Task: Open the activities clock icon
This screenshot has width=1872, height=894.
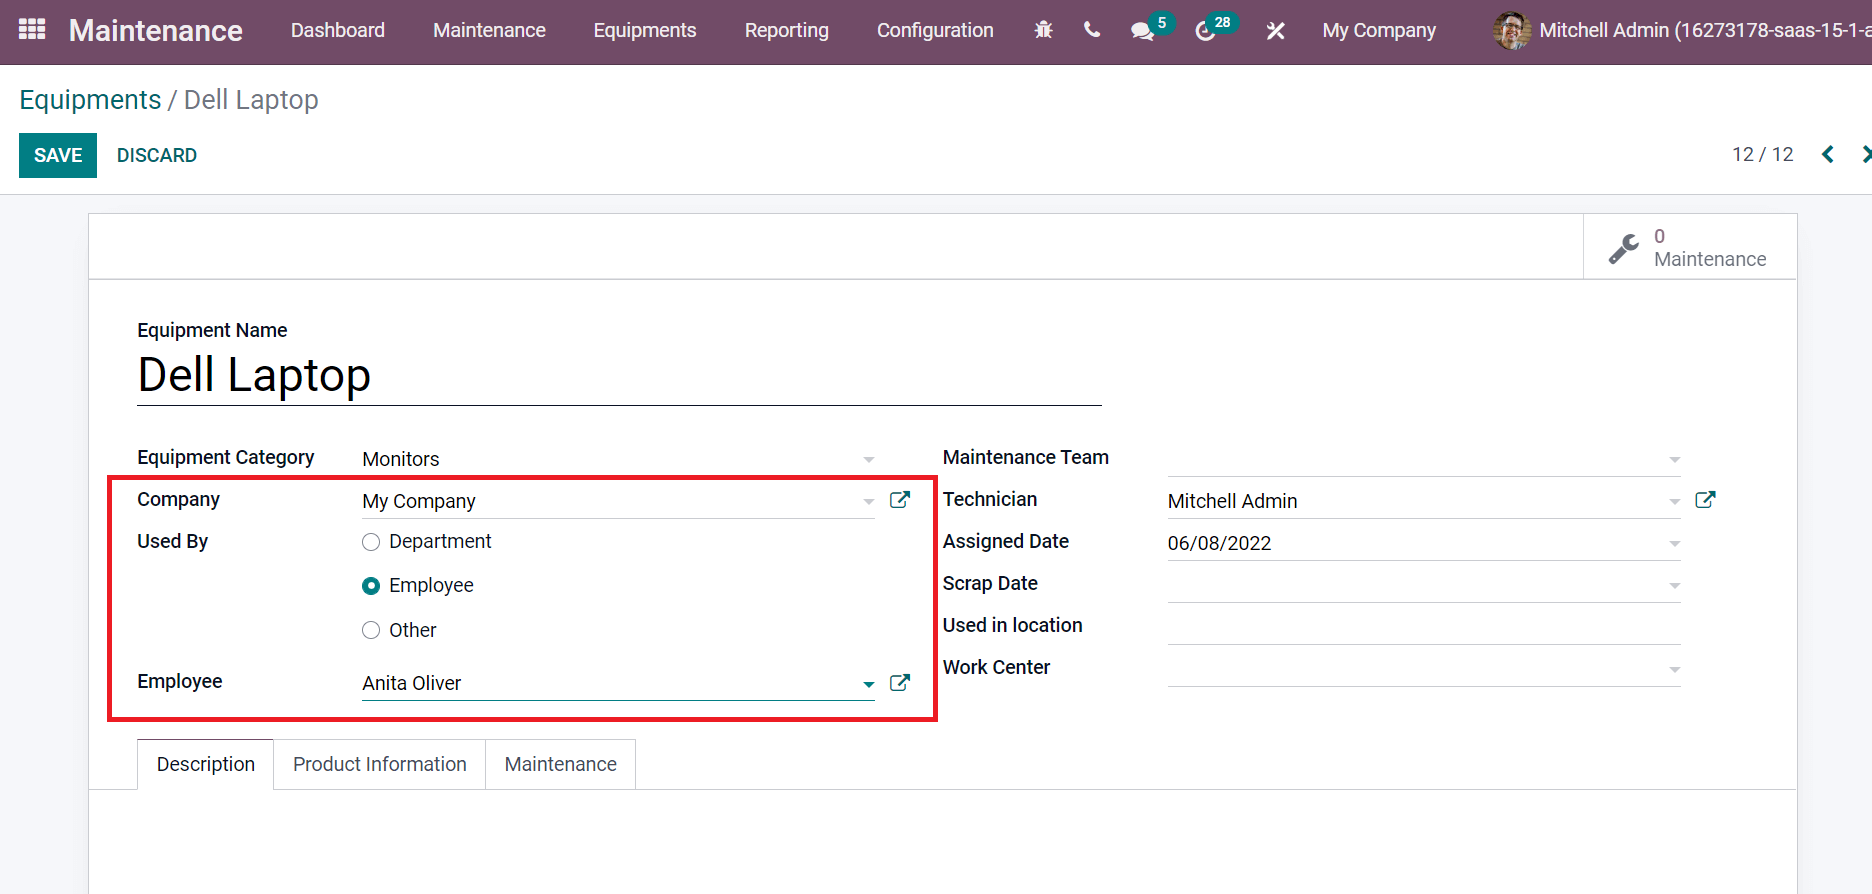Action: click(1206, 31)
